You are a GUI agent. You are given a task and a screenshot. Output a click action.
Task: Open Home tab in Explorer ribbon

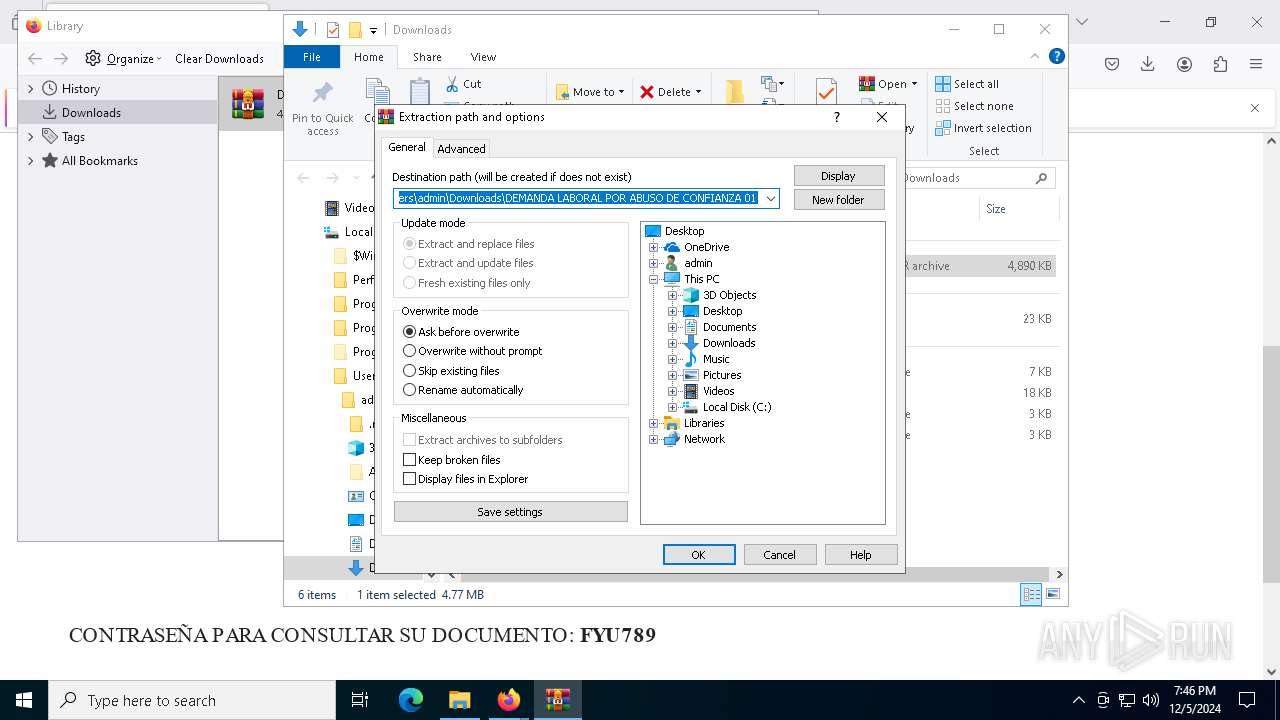(x=368, y=57)
